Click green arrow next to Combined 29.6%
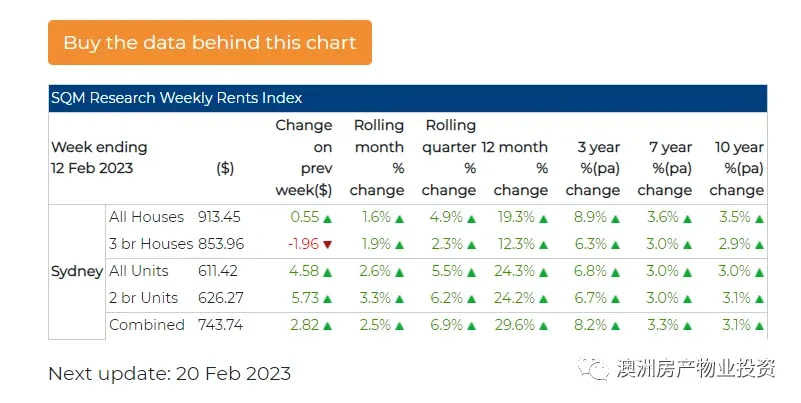The image size is (801, 403). [x=544, y=326]
